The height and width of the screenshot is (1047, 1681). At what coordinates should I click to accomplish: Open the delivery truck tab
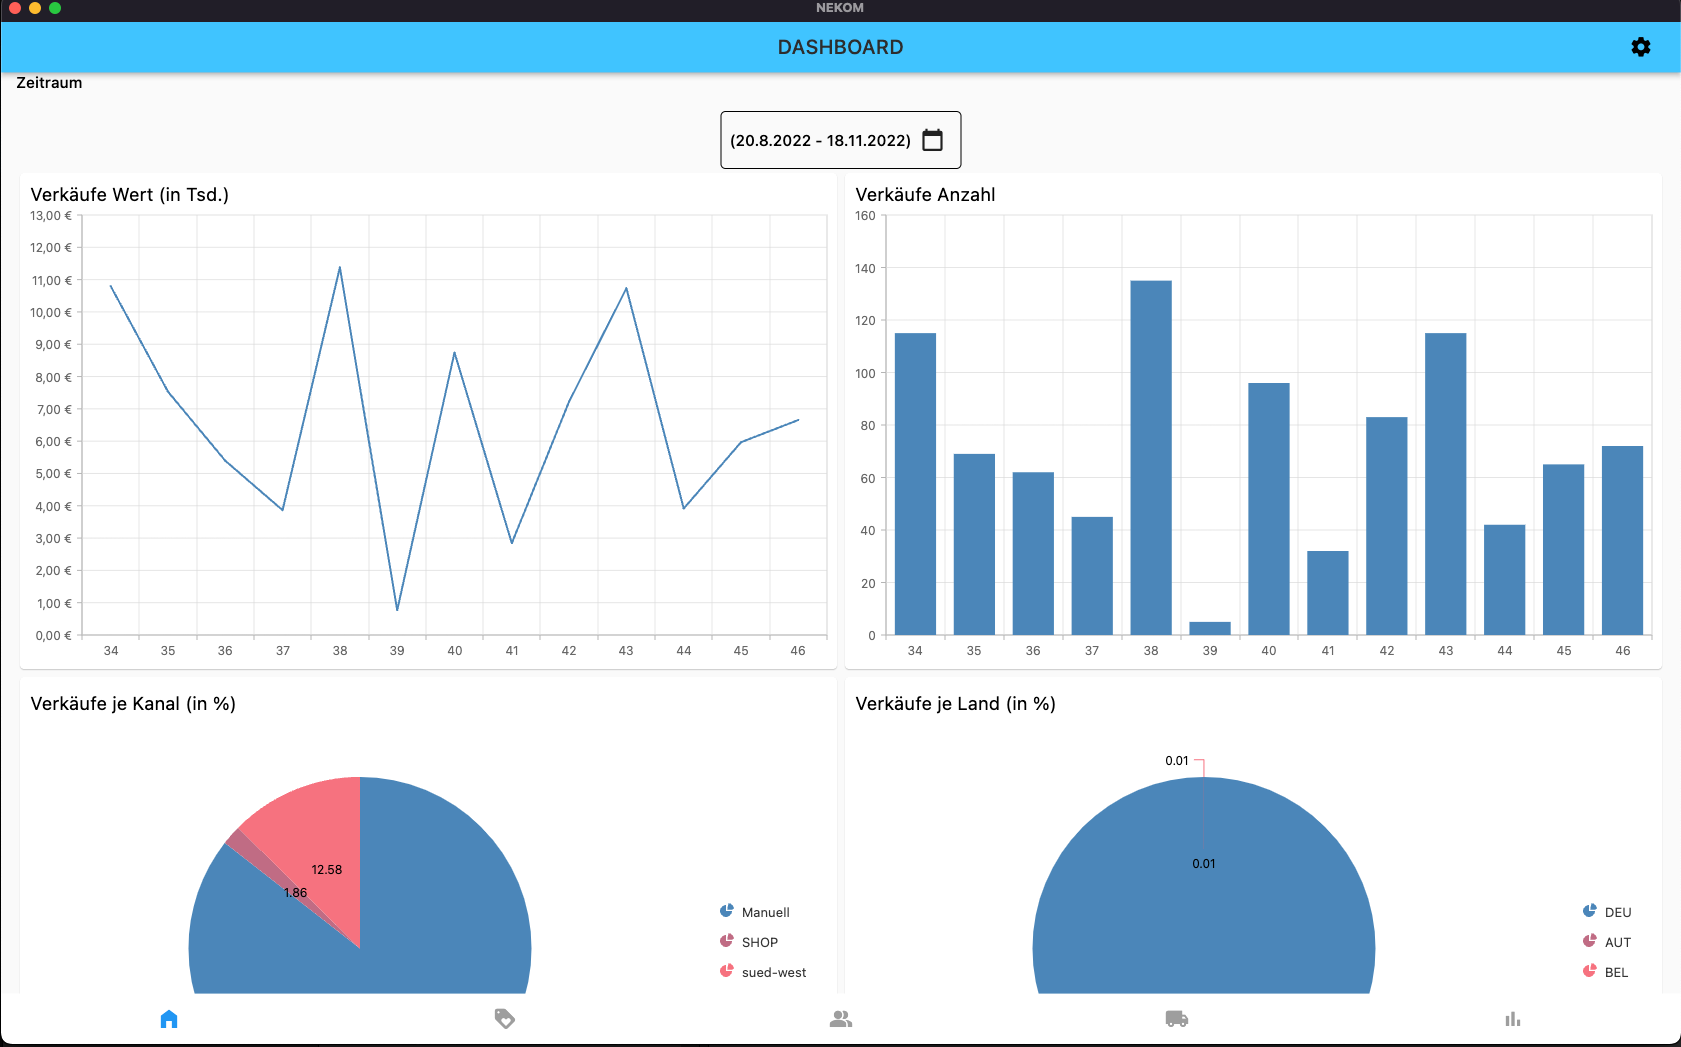coord(1177,1019)
